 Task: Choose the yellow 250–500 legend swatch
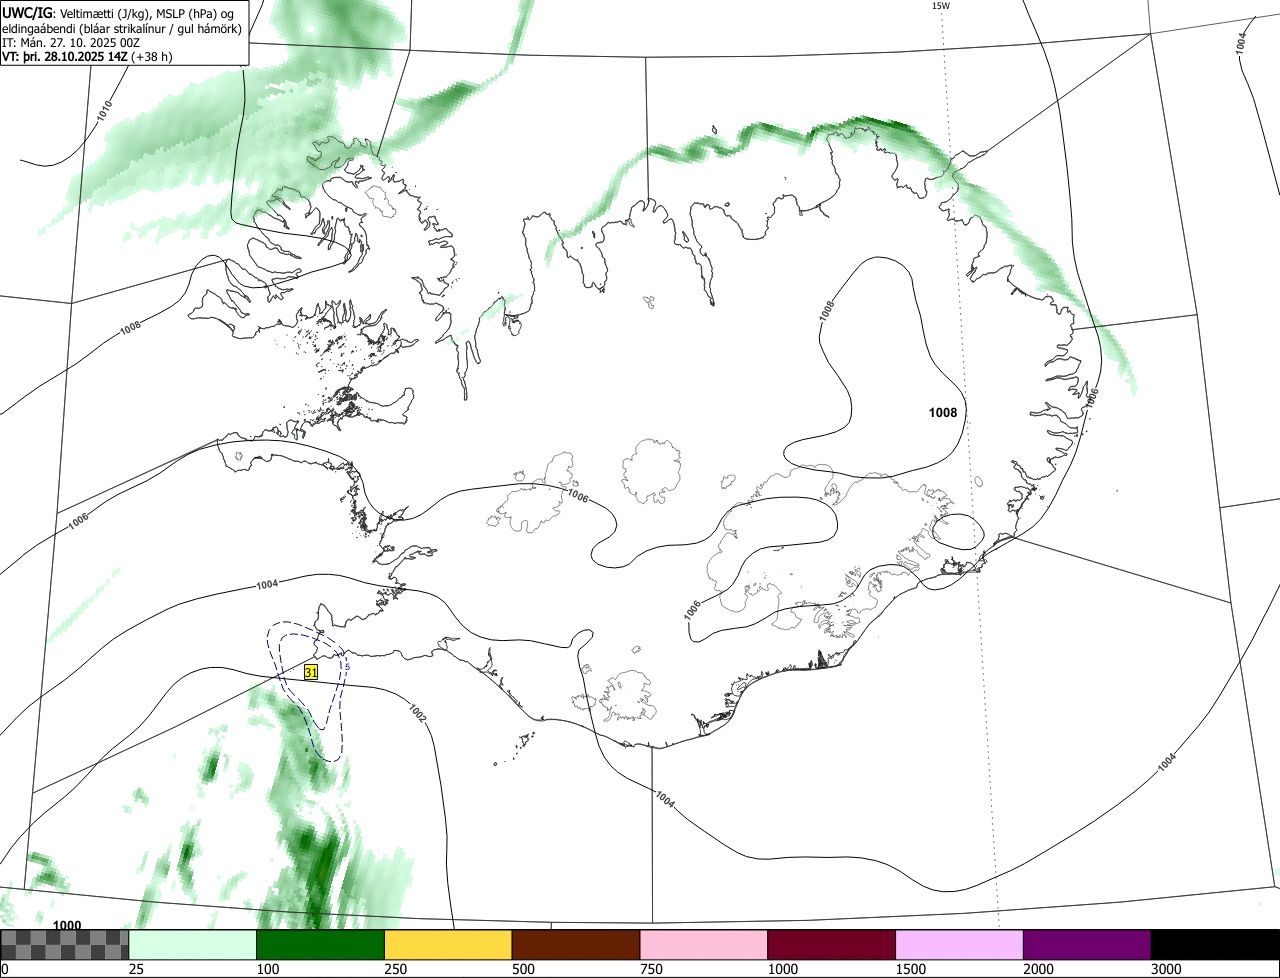point(448,945)
